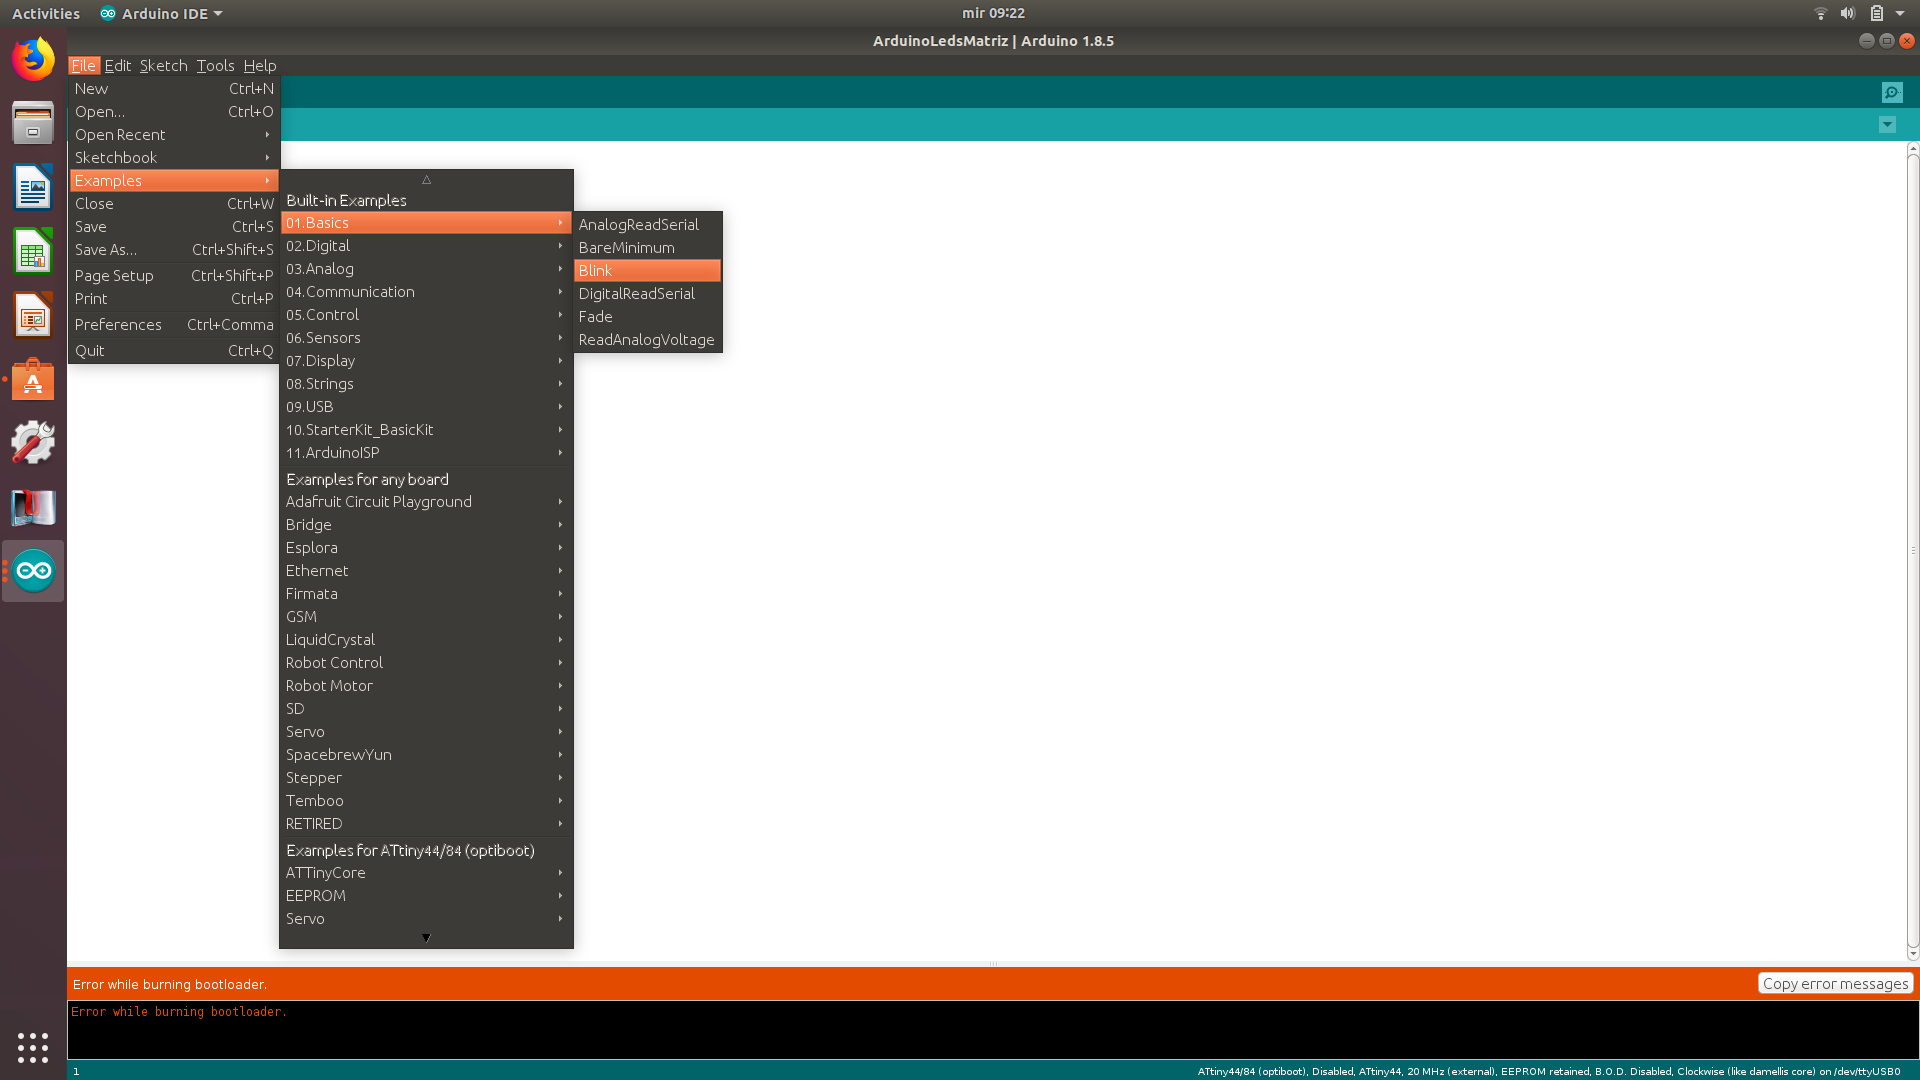This screenshot has height=1080, width=1920.
Task: Click the tab options dropdown arrow
Action: click(1887, 125)
